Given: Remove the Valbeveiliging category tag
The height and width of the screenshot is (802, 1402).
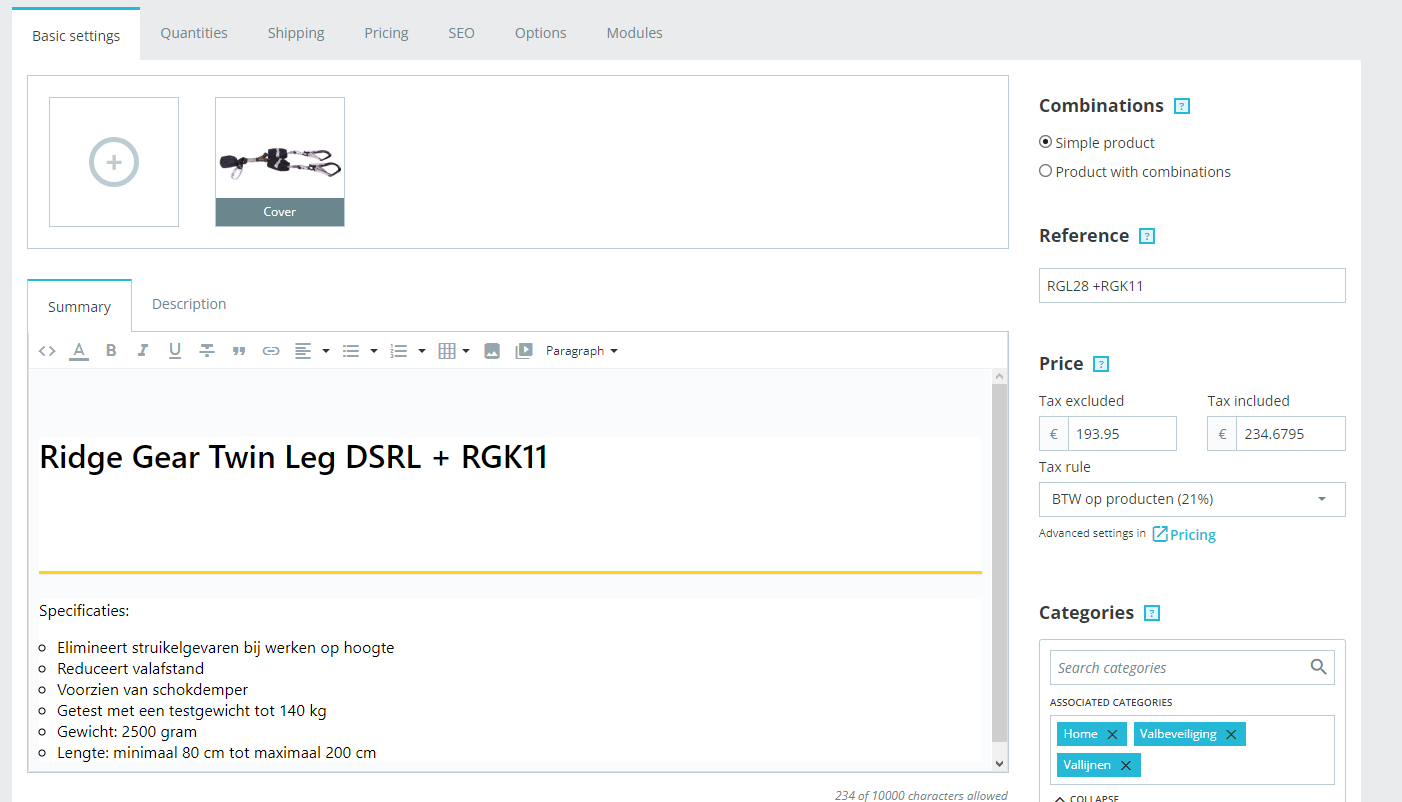Looking at the screenshot, I should coord(1231,735).
